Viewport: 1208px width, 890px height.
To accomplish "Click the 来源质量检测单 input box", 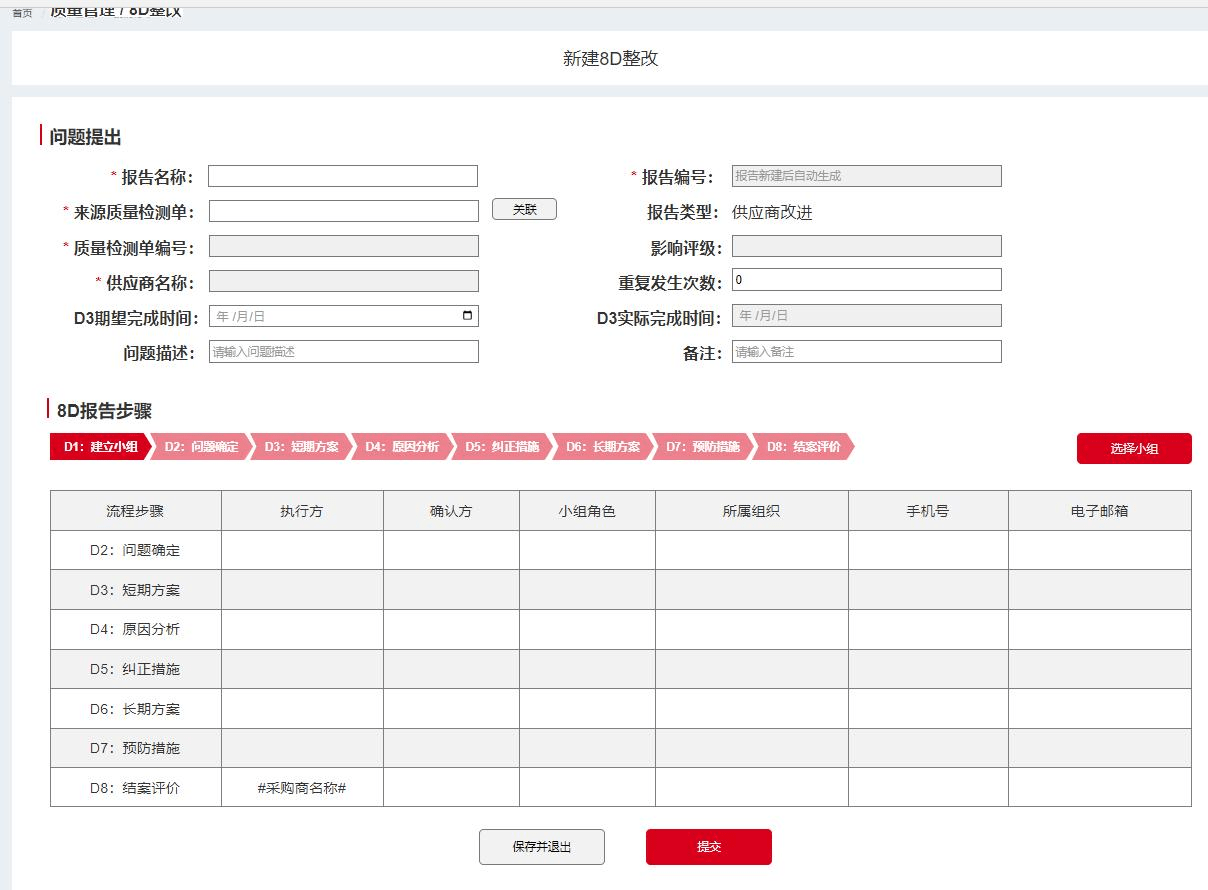I will [x=343, y=211].
